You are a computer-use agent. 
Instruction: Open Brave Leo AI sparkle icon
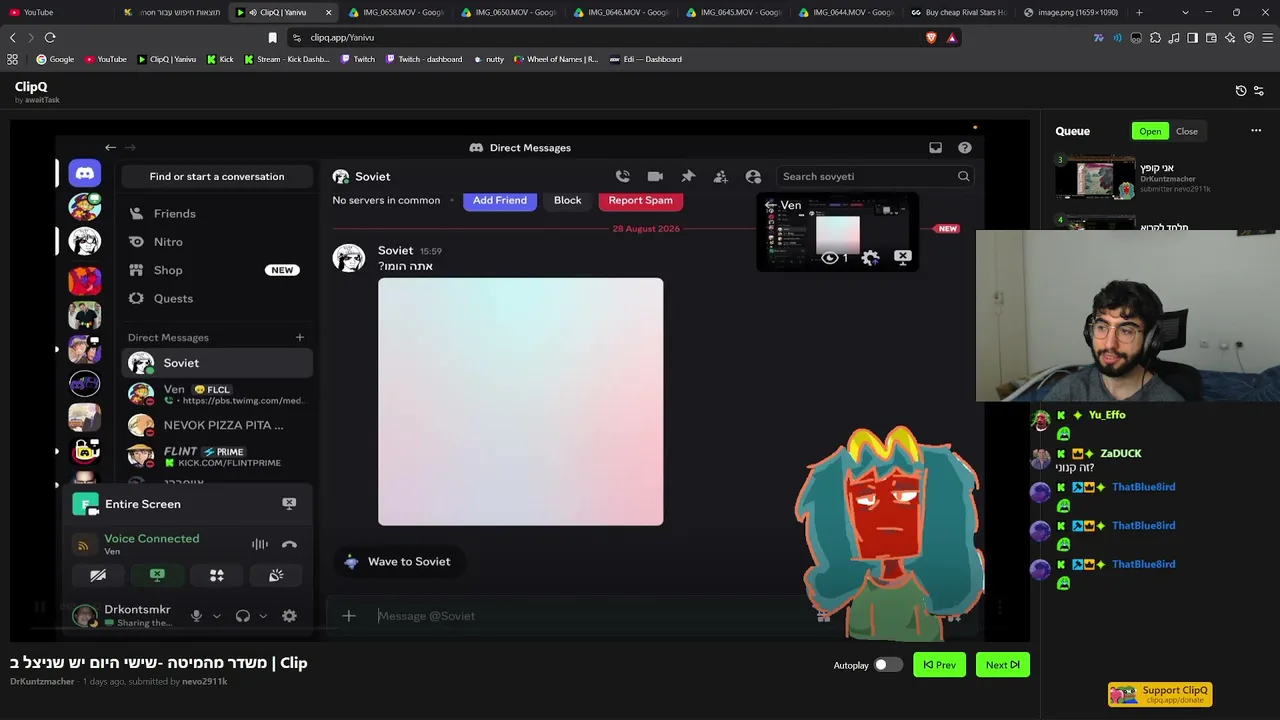point(1230,38)
